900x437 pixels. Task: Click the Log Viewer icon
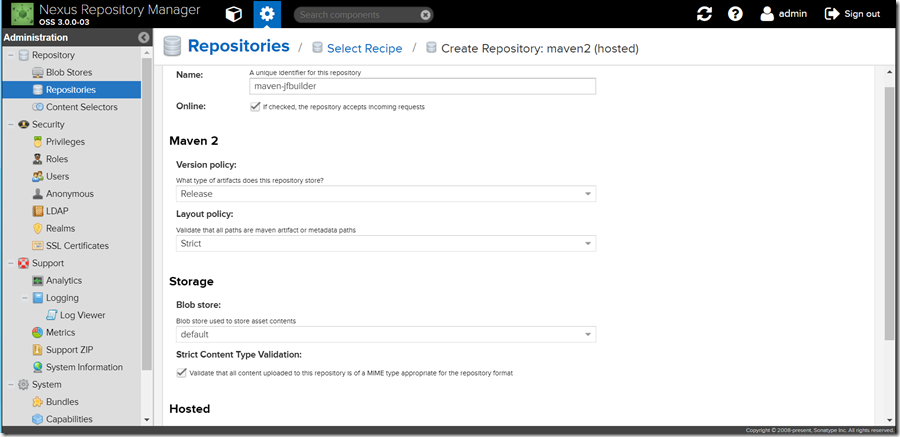point(52,315)
